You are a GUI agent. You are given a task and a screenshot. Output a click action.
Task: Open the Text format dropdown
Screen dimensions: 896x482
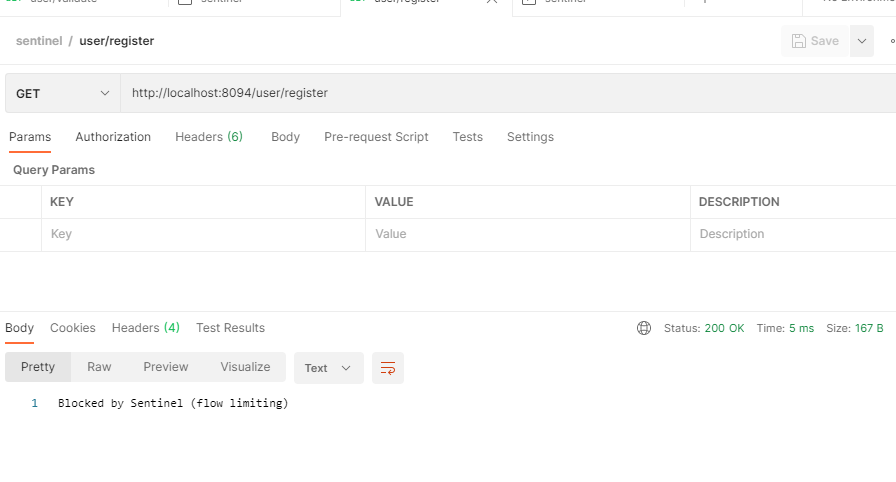tap(329, 368)
